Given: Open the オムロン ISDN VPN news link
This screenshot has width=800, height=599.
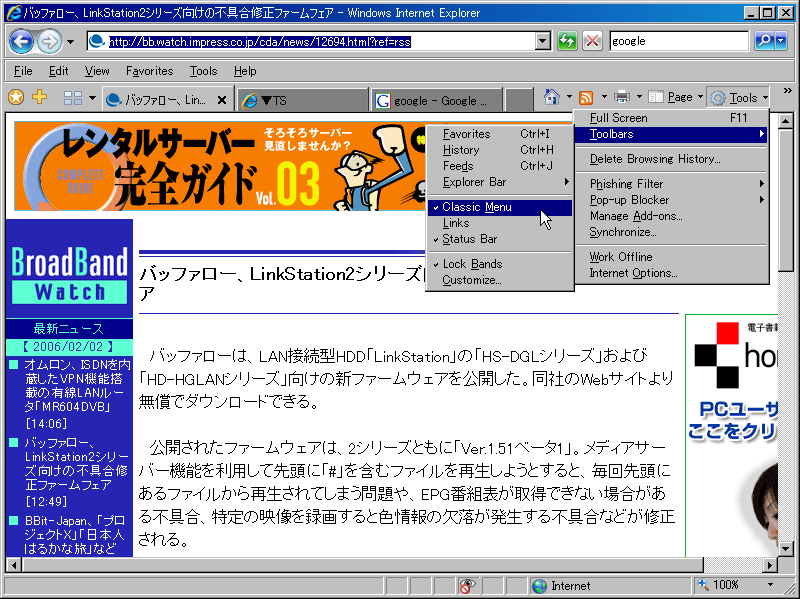Looking at the screenshot, I should click(78, 386).
